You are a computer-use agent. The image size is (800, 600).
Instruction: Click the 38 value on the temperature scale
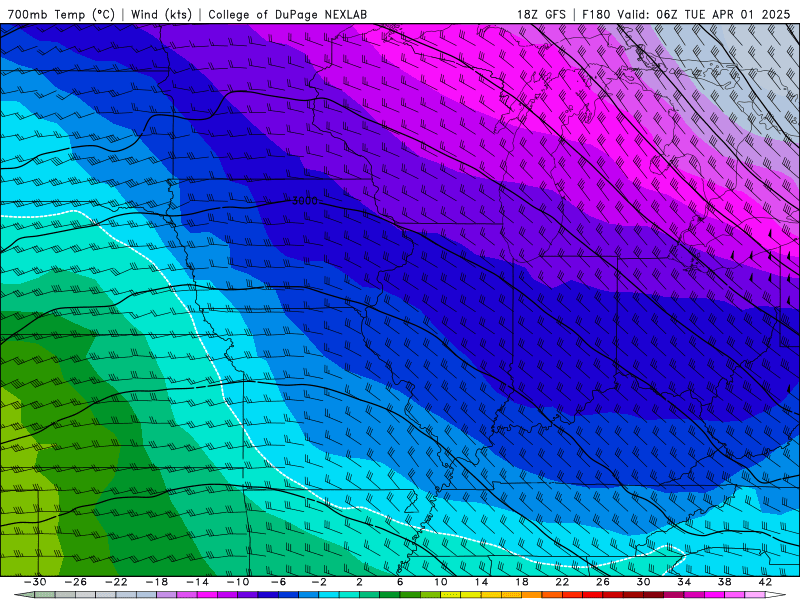point(724,582)
